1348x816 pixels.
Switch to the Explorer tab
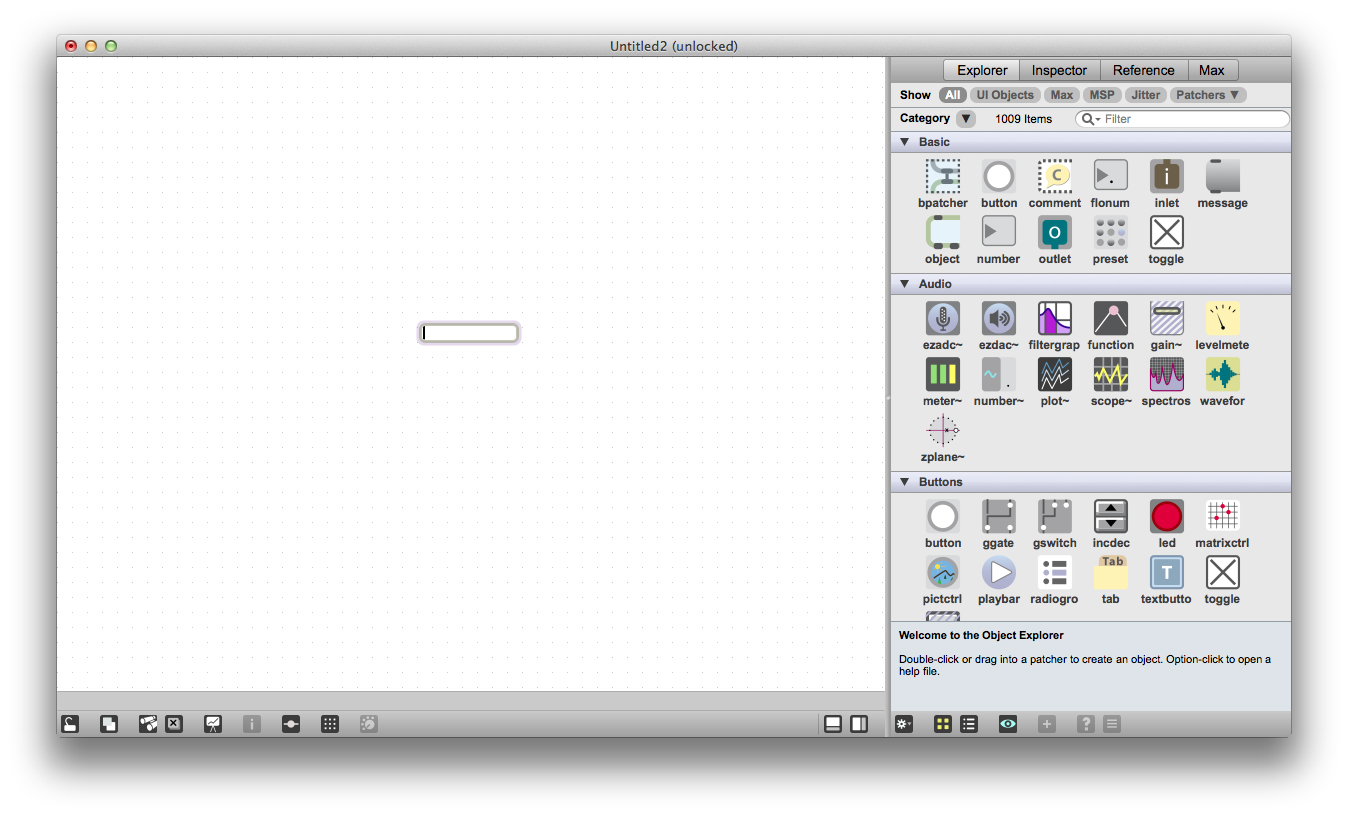pos(982,70)
